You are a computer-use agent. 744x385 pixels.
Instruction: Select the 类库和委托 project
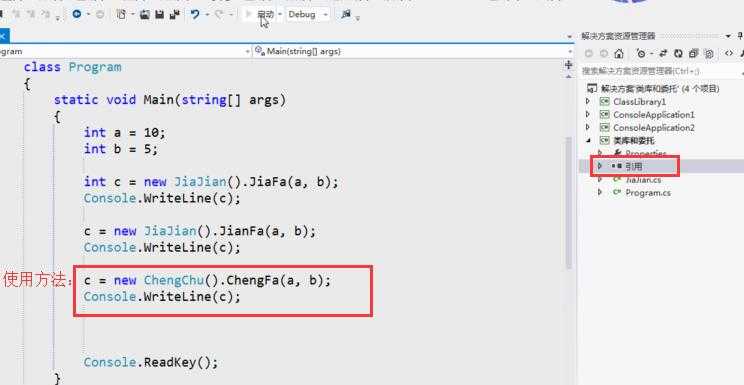point(633,141)
